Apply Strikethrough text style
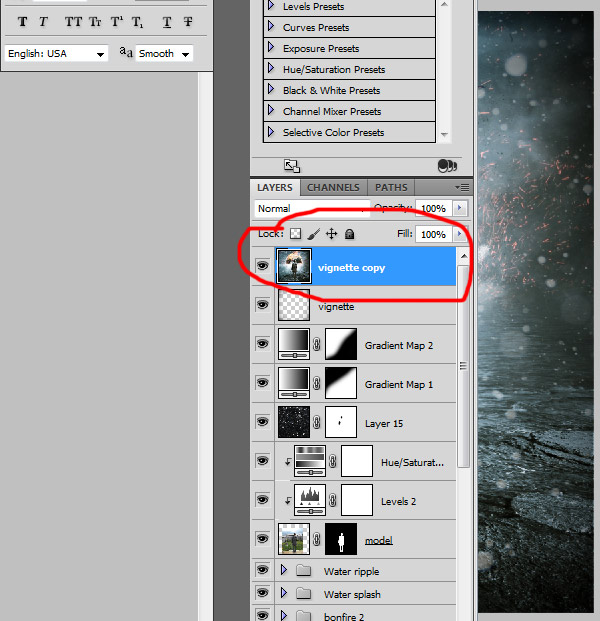The height and width of the screenshot is (621, 600). click(188, 22)
